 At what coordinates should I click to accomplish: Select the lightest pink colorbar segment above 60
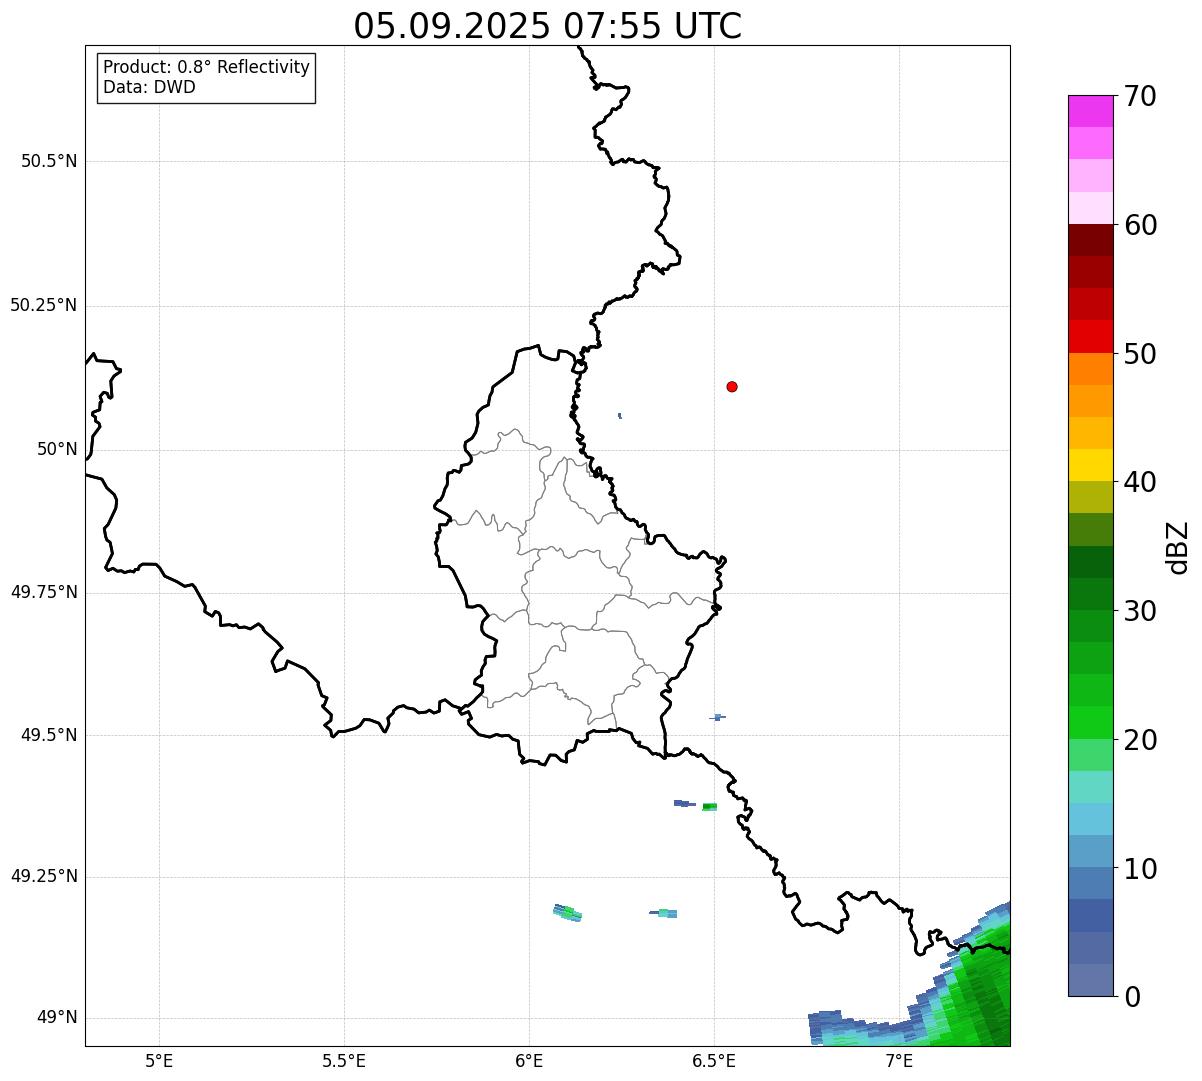tap(1090, 208)
